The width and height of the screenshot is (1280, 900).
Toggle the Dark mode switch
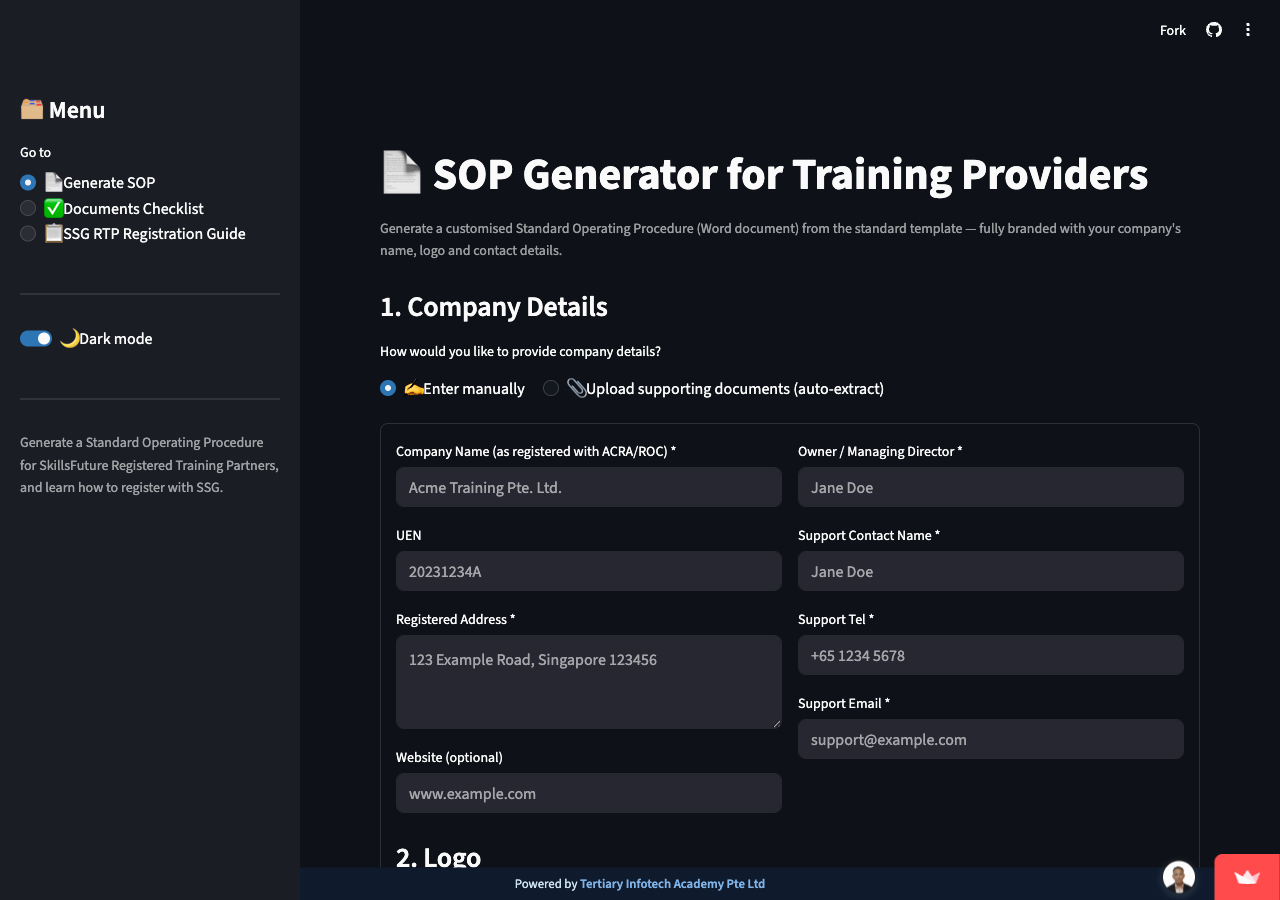(x=36, y=338)
